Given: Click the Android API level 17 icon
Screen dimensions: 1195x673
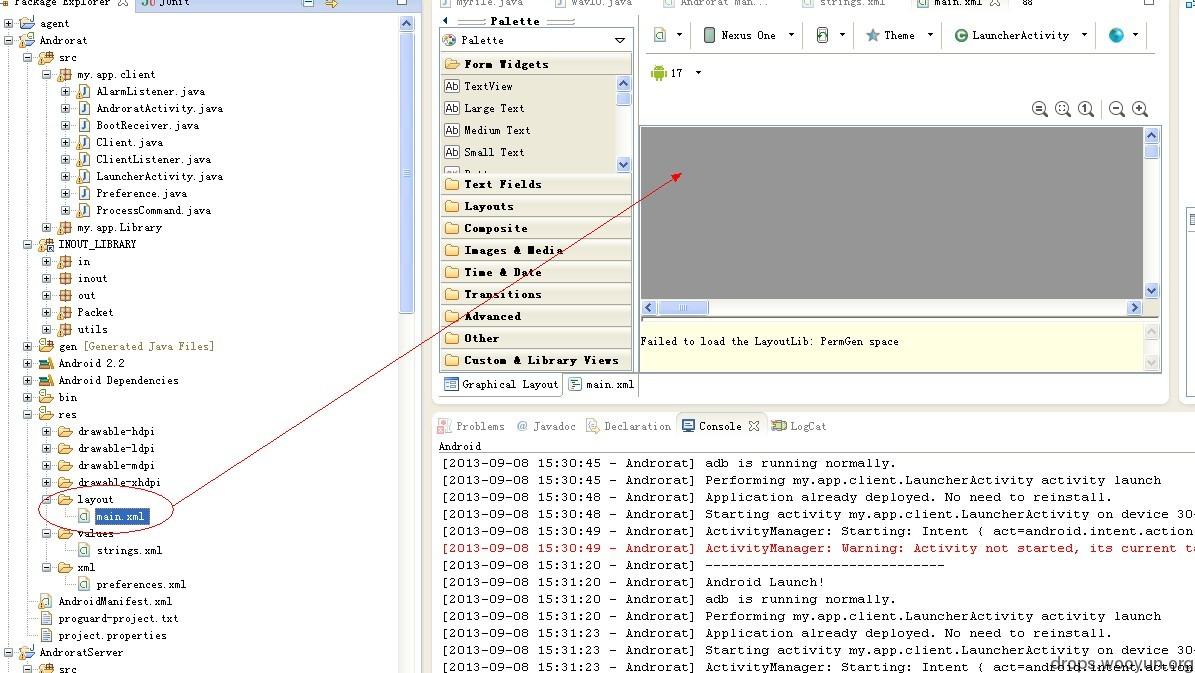Looking at the screenshot, I should pyautogui.click(x=659, y=73).
